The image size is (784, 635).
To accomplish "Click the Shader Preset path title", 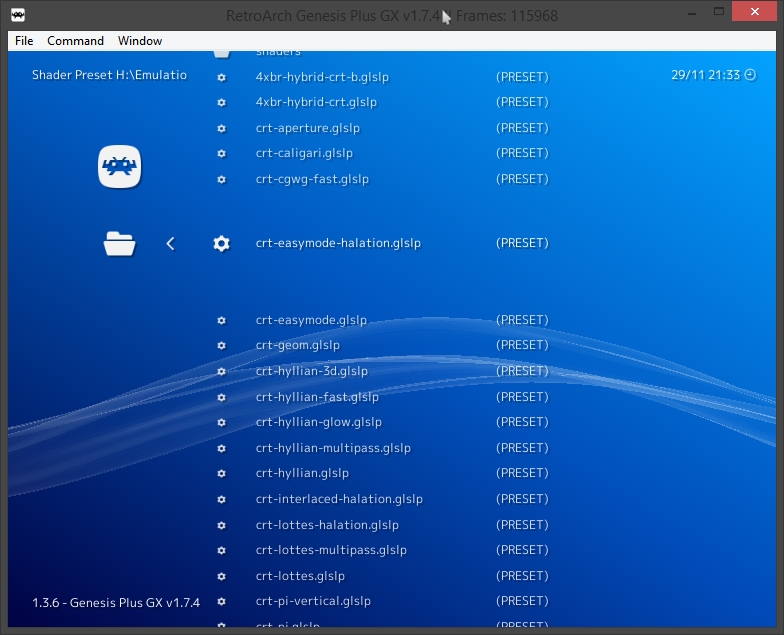I will pos(110,75).
